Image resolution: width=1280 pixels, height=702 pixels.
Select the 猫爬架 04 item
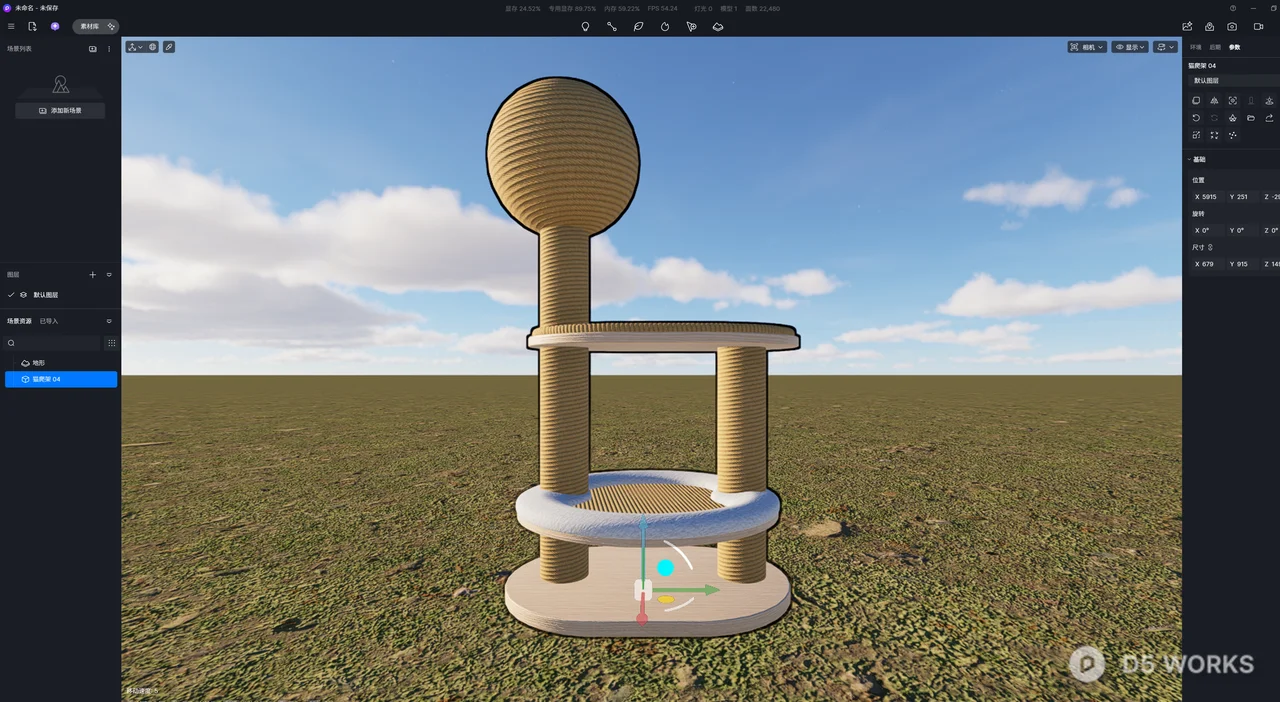click(x=61, y=379)
